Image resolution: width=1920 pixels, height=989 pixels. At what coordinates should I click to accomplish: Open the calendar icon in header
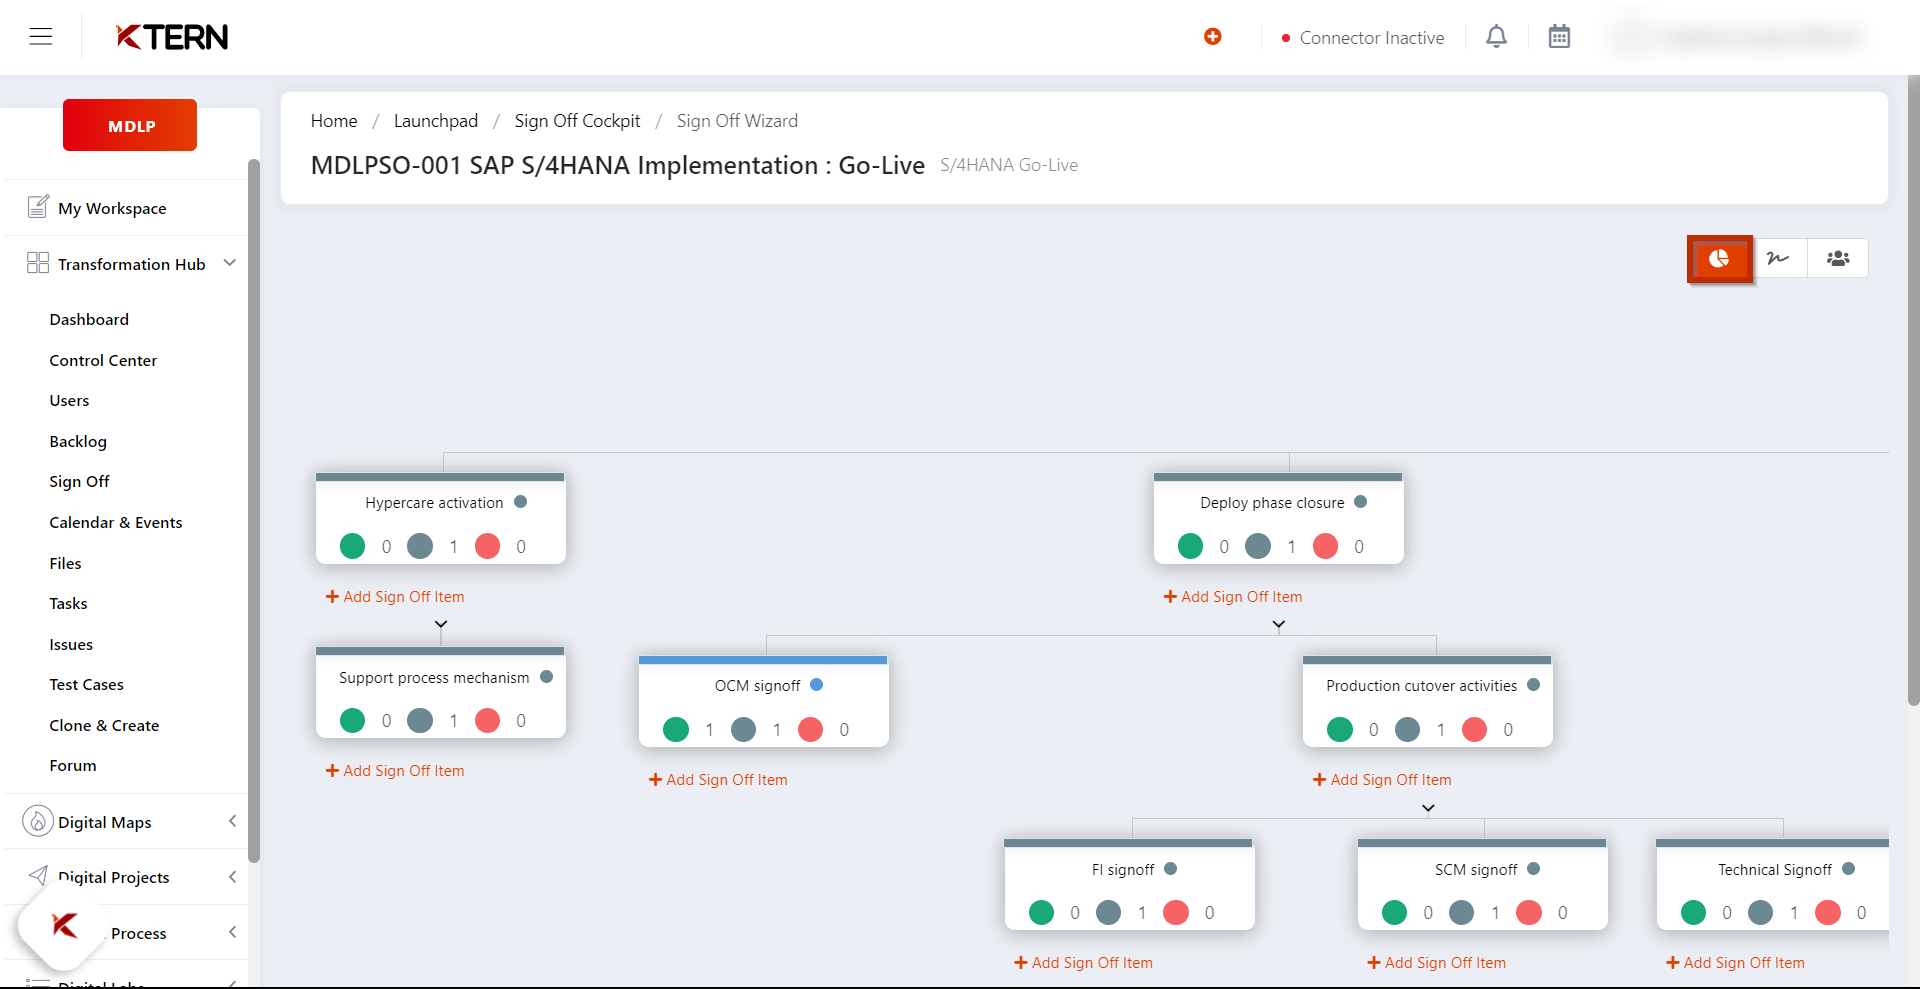pyautogui.click(x=1559, y=37)
